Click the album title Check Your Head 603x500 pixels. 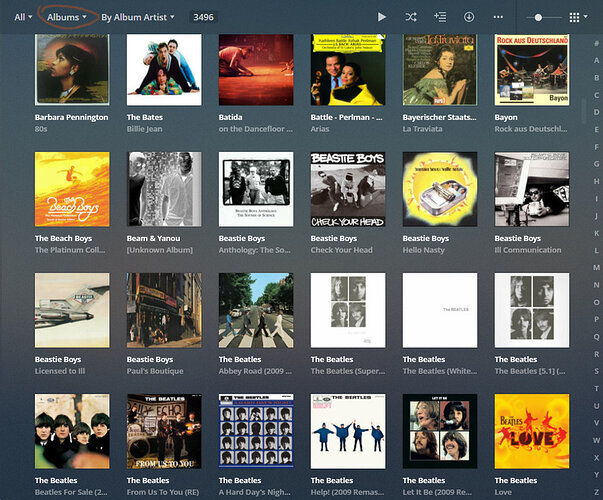(341, 250)
